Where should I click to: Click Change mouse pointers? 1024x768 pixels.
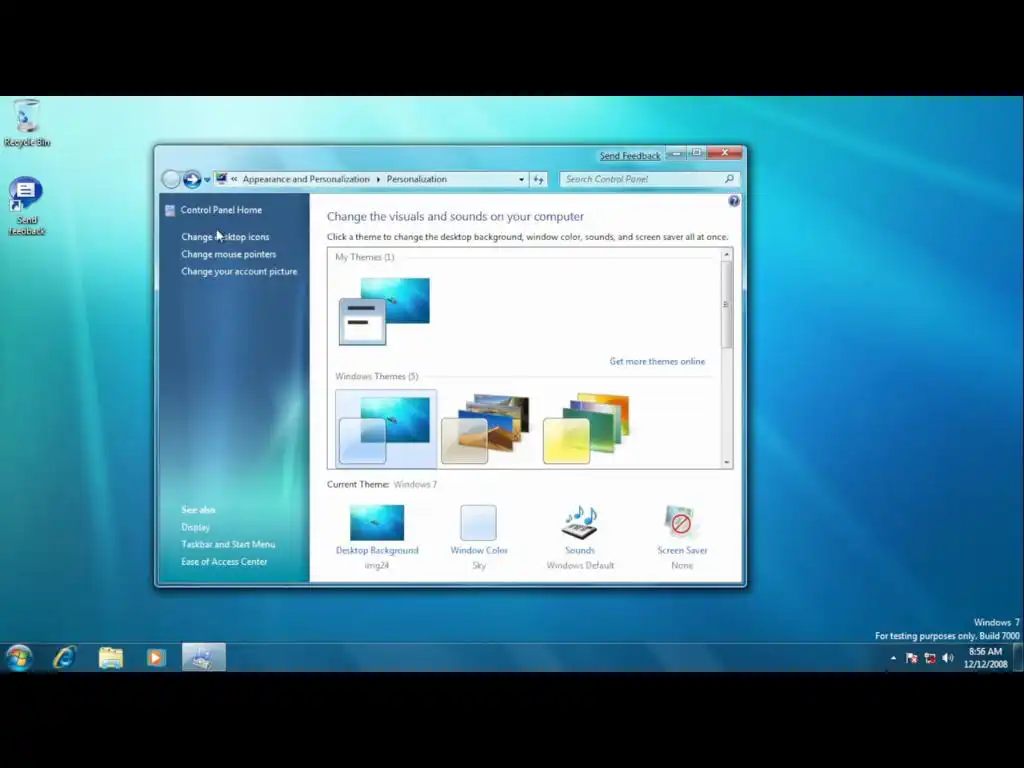(229, 254)
